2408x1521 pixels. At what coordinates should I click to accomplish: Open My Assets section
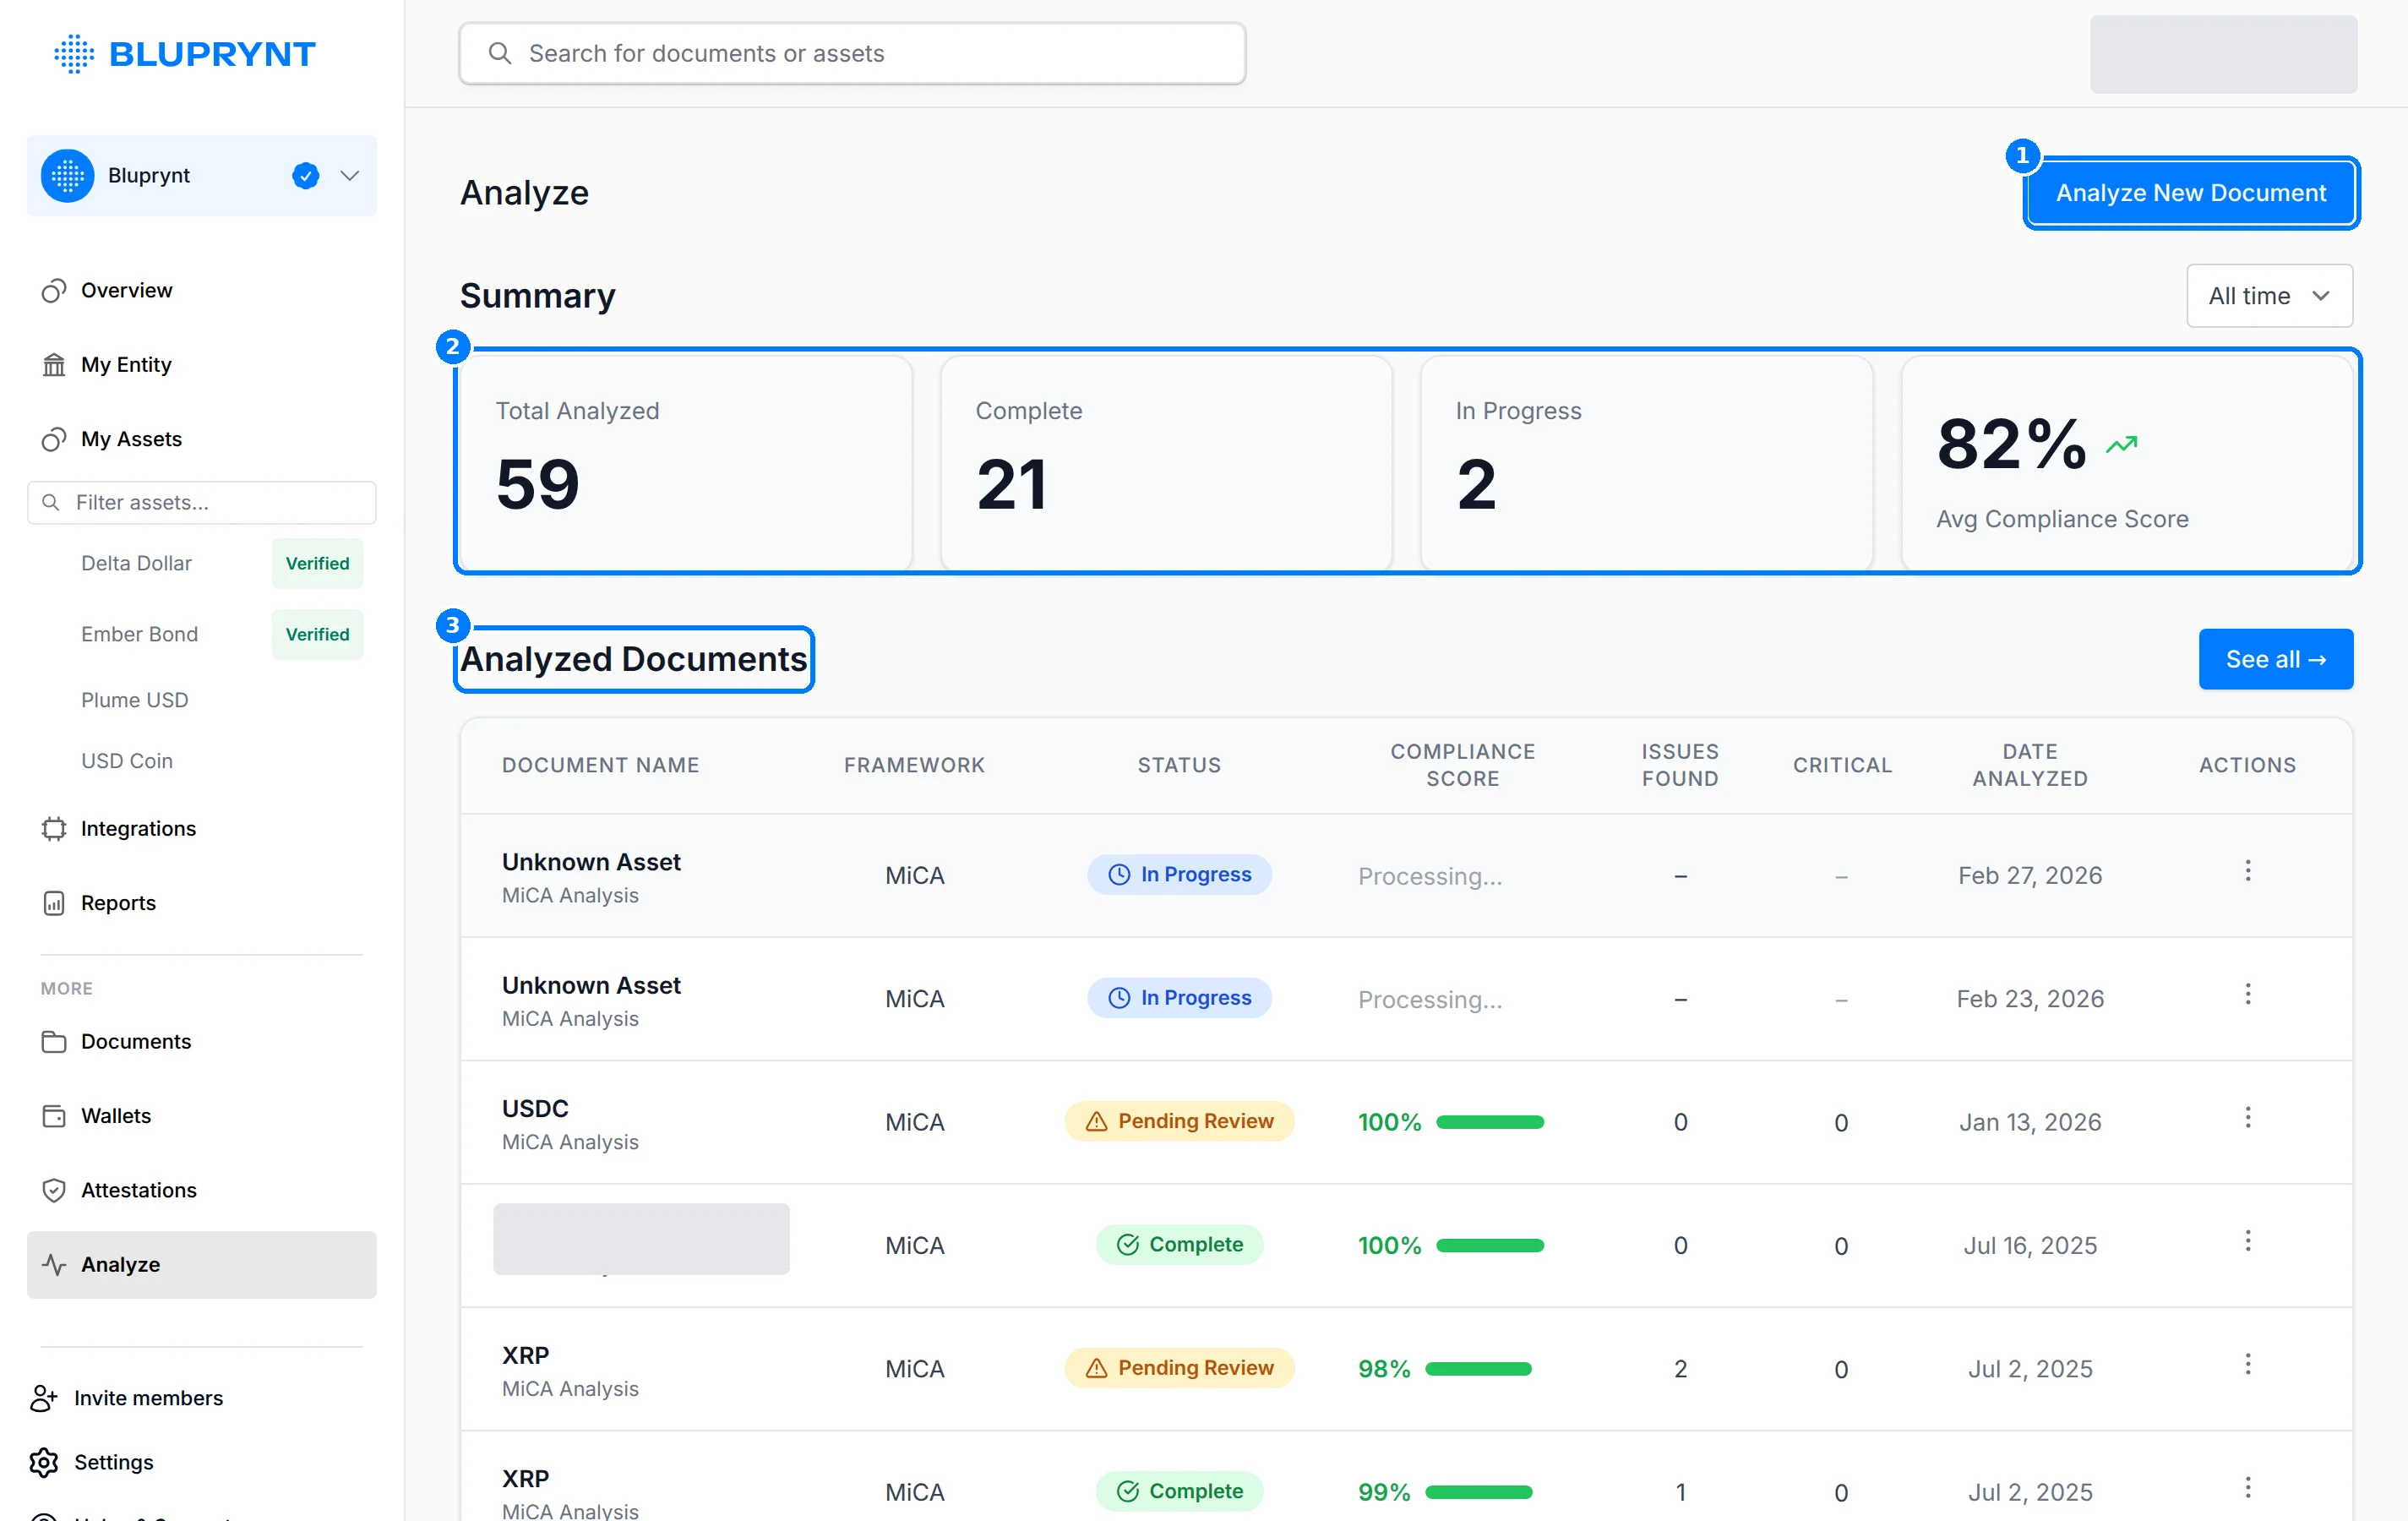[x=131, y=439]
